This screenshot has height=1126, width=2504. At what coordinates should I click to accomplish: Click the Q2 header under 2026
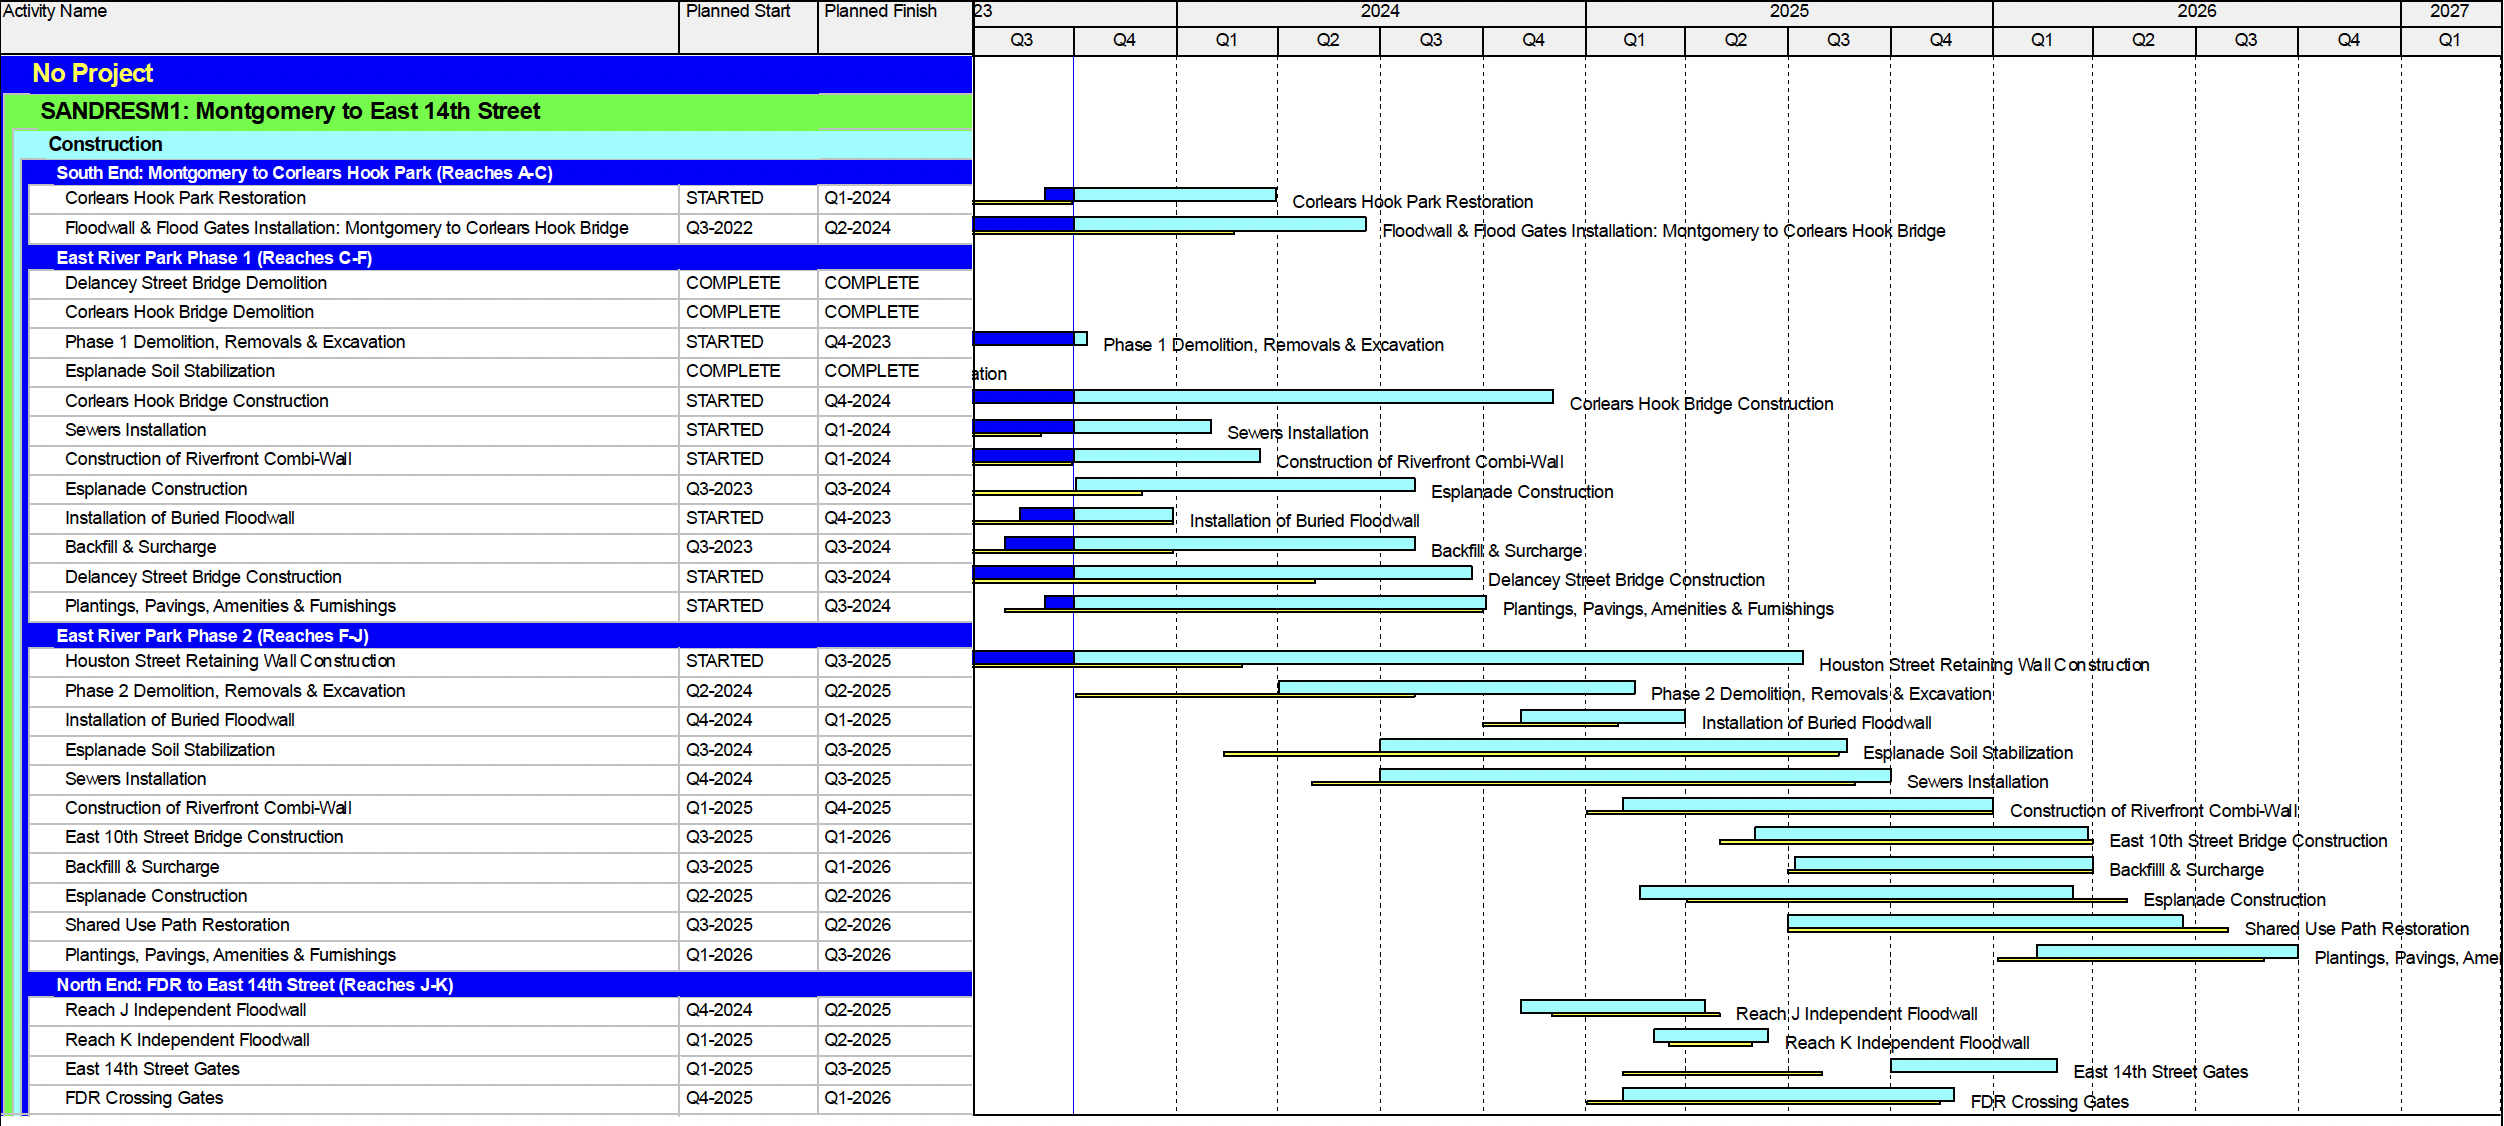2143,40
